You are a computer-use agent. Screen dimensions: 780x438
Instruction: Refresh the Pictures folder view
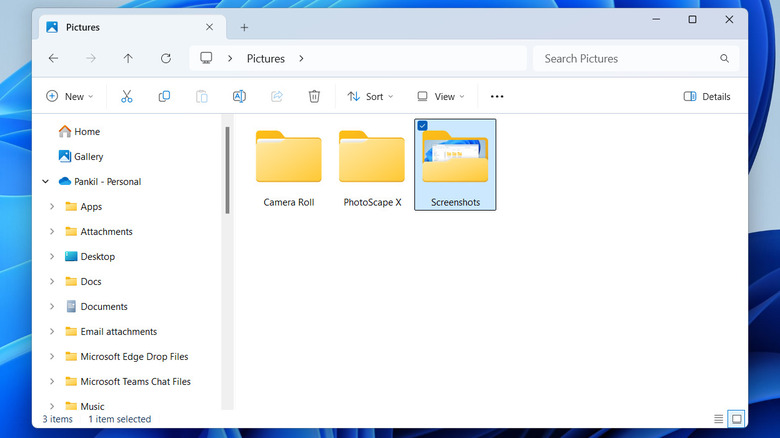click(165, 59)
